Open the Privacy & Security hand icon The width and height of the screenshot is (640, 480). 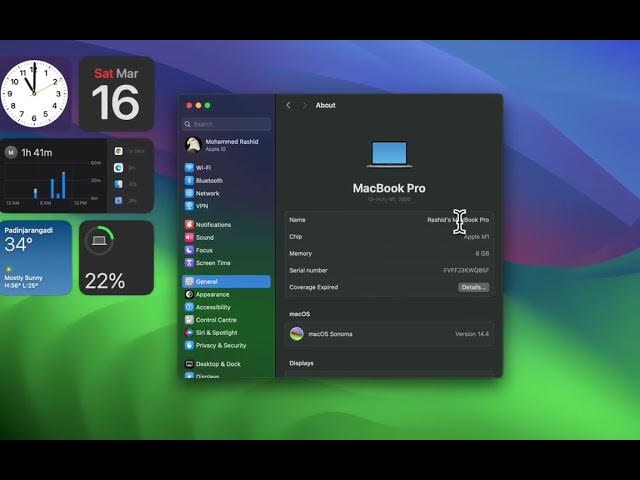(189, 345)
